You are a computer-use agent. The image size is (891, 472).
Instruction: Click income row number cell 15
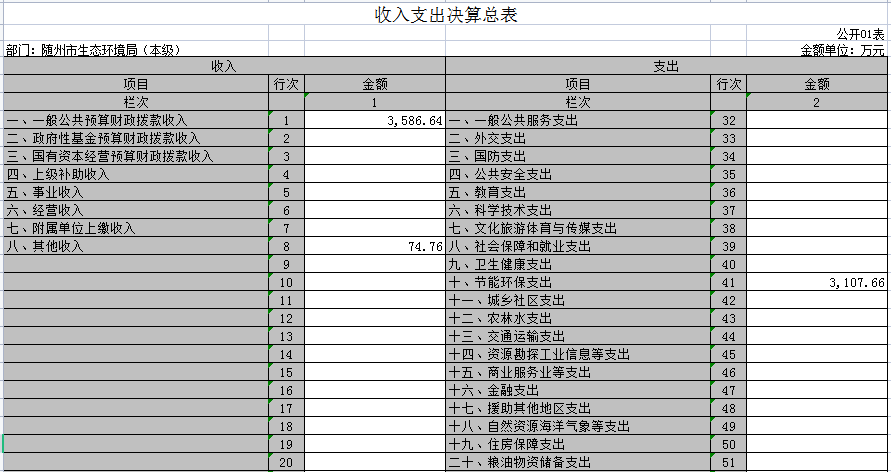286,372
